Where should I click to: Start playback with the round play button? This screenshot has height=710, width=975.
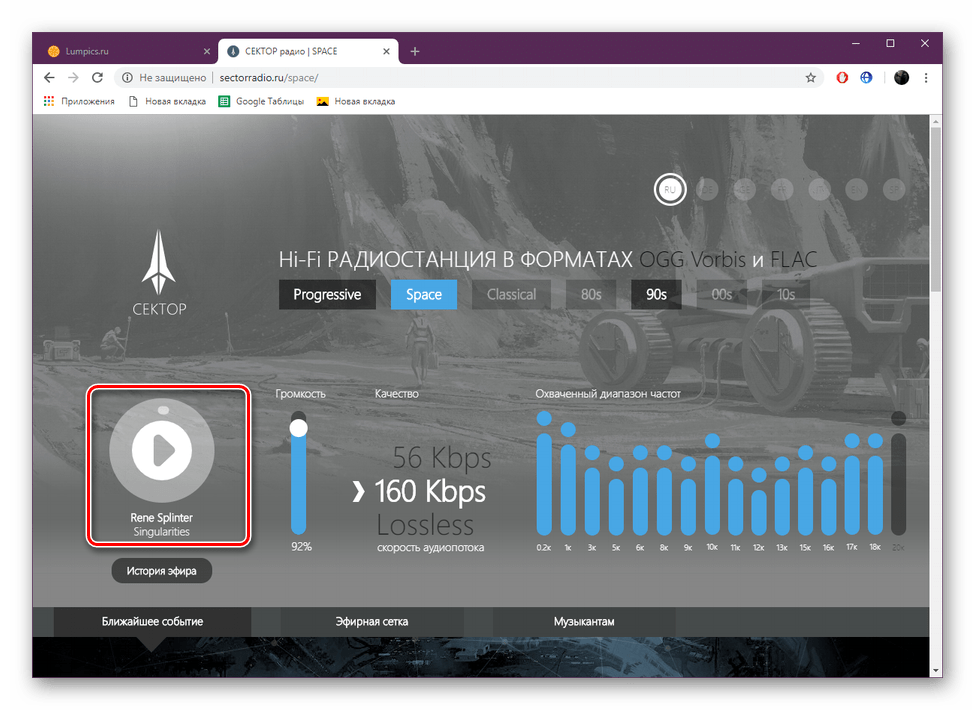click(x=162, y=450)
